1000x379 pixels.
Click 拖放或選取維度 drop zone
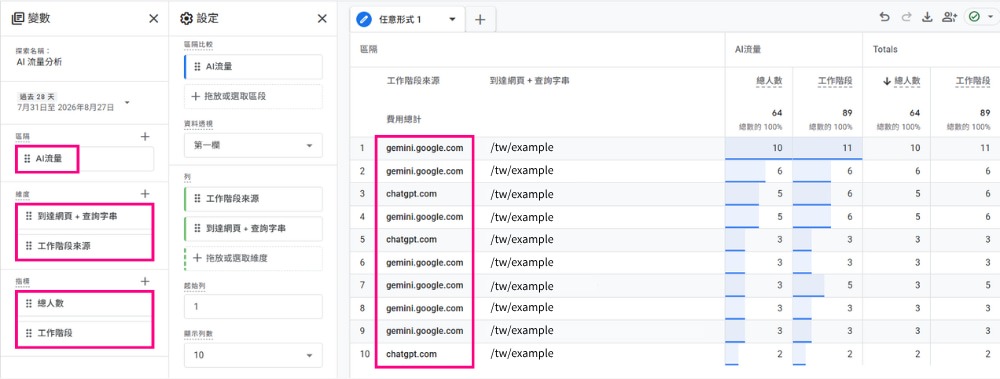point(253,258)
